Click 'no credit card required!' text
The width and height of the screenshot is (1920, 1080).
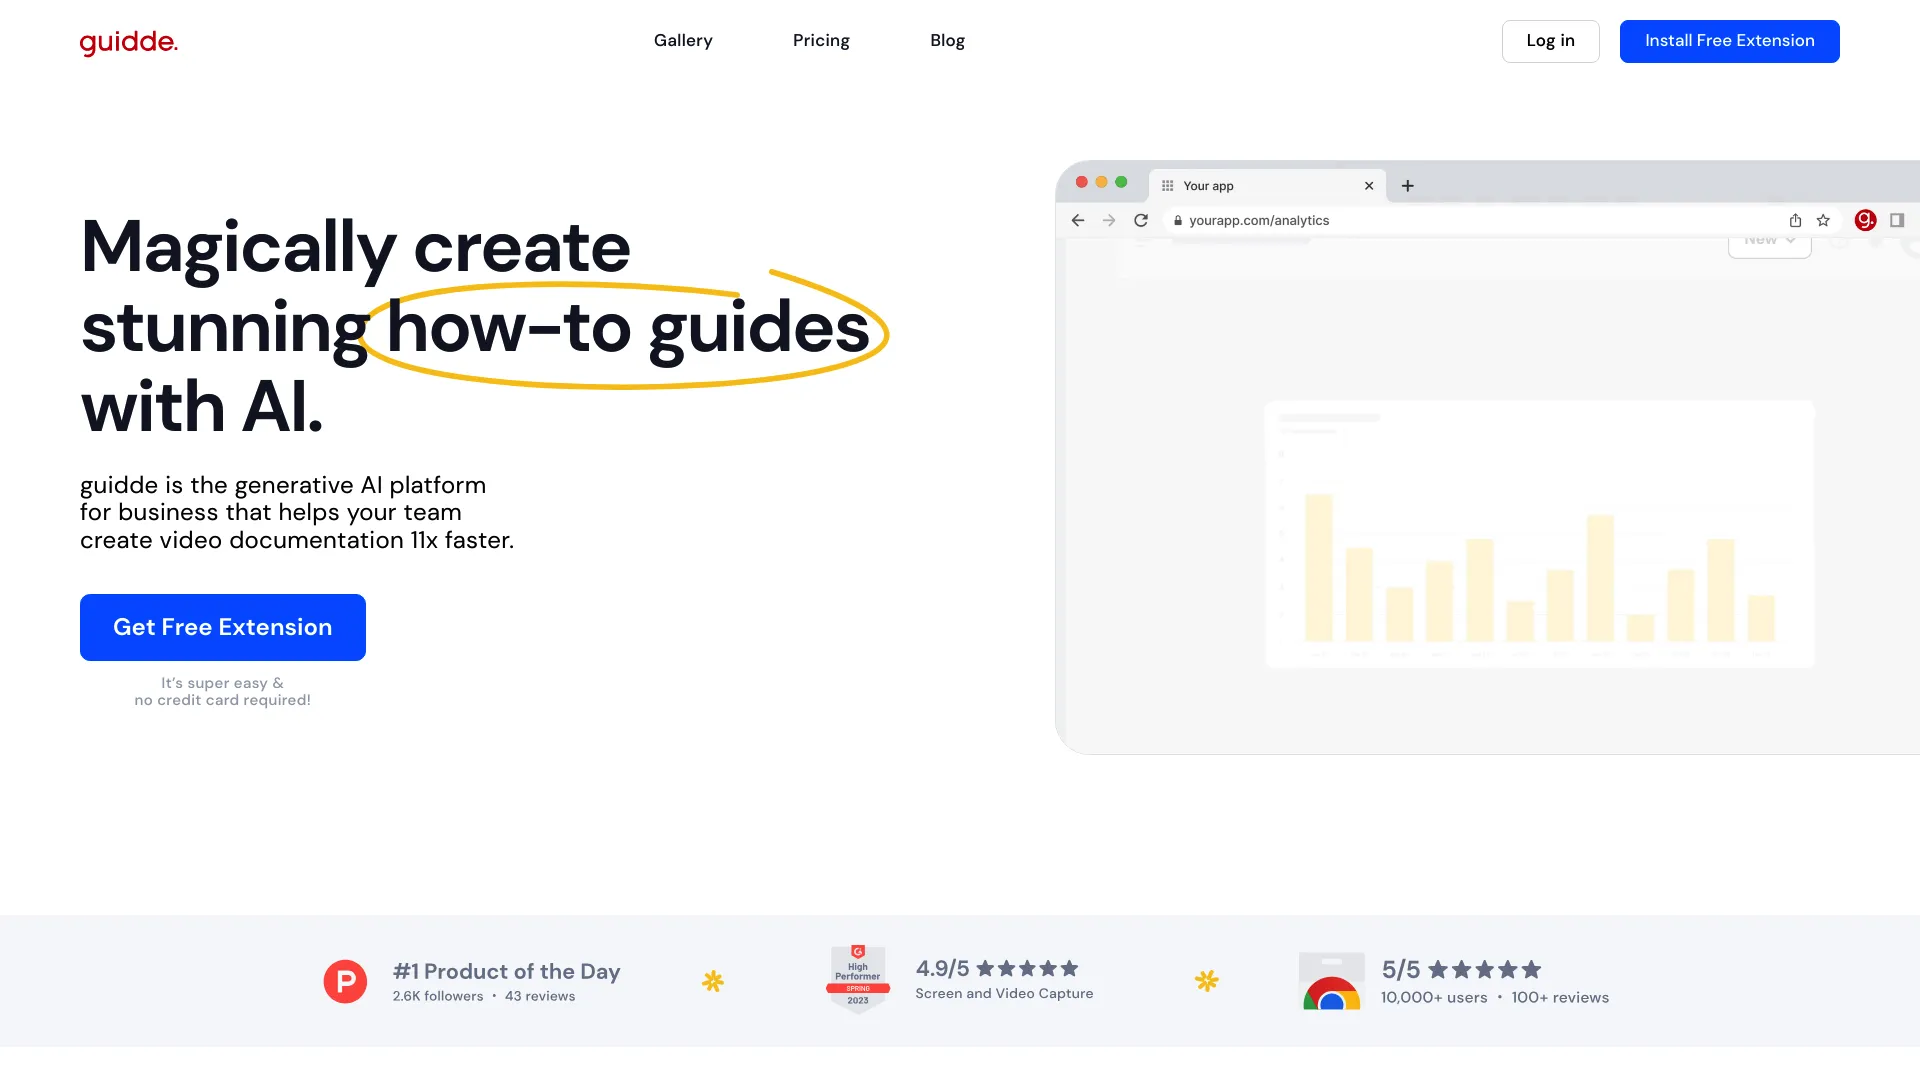click(223, 700)
